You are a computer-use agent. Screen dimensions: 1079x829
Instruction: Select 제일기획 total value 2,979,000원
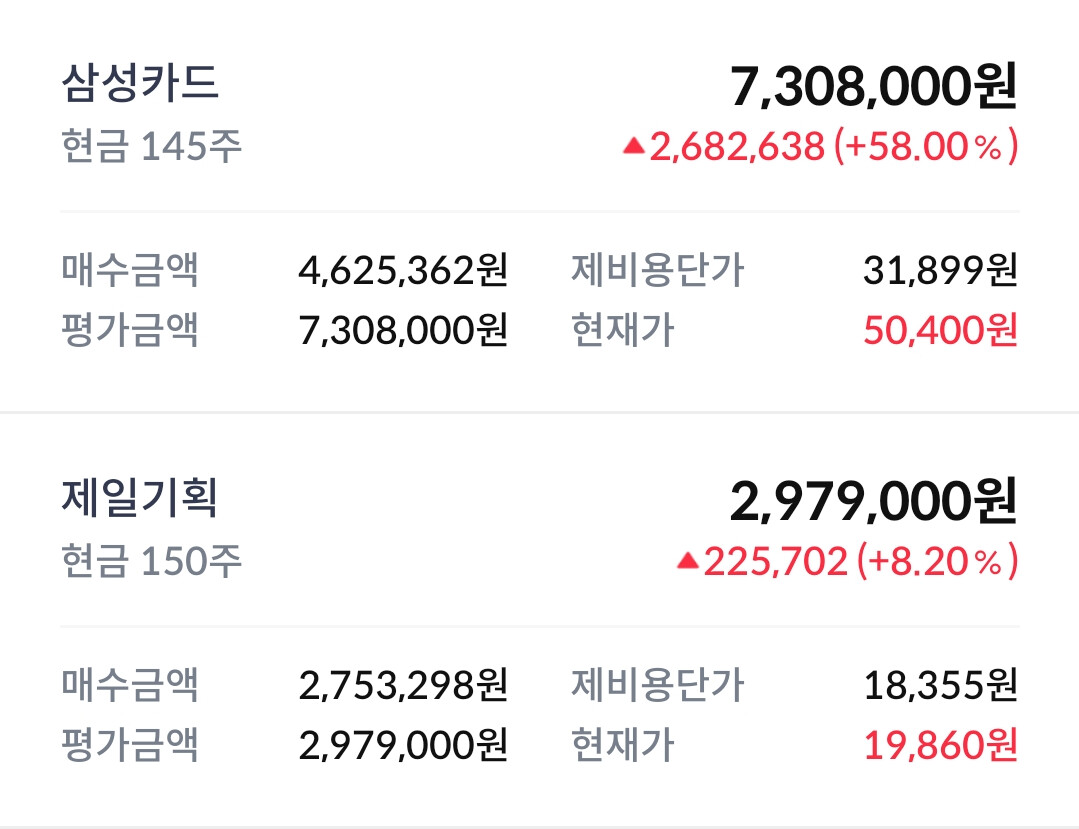click(873, 502)
